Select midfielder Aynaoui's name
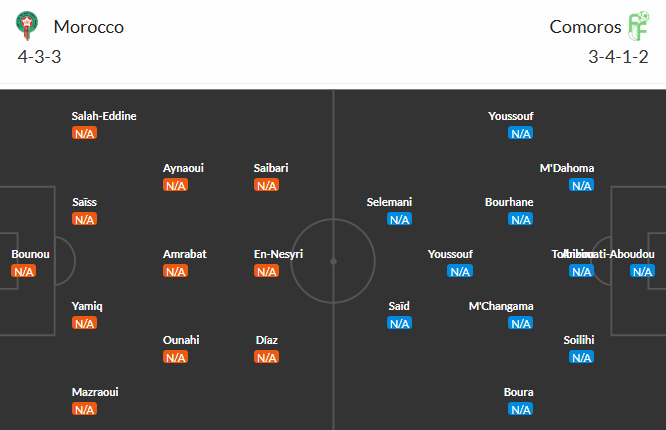 pos(183,168)
